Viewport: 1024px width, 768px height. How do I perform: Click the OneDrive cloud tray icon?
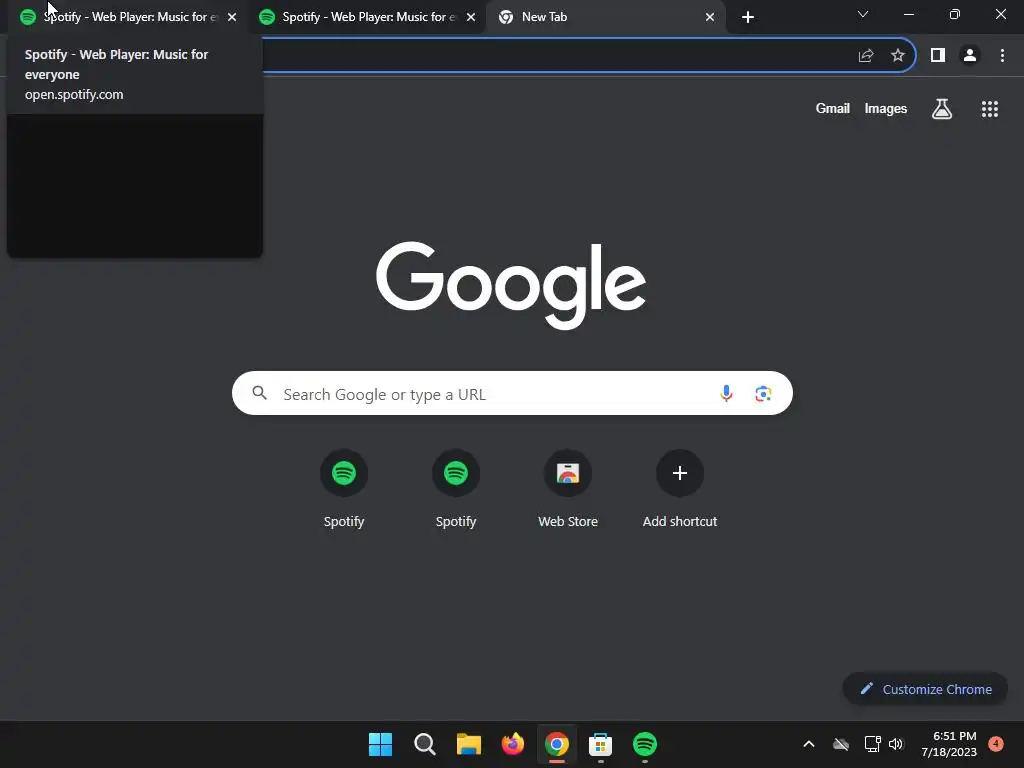point(841,744)
